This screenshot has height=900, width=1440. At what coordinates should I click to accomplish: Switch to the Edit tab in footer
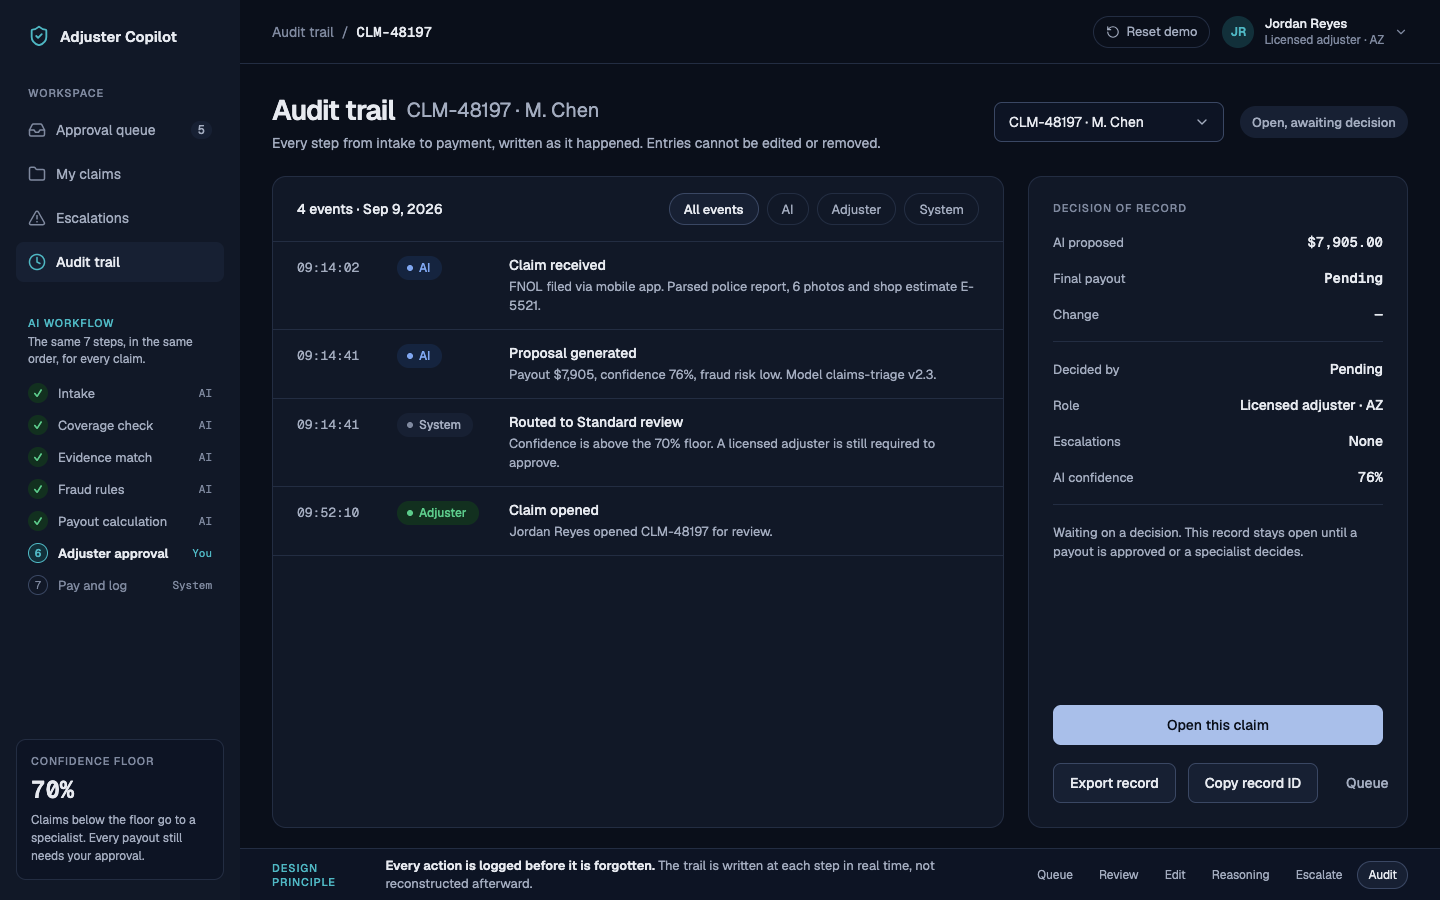coord(1175,875)
